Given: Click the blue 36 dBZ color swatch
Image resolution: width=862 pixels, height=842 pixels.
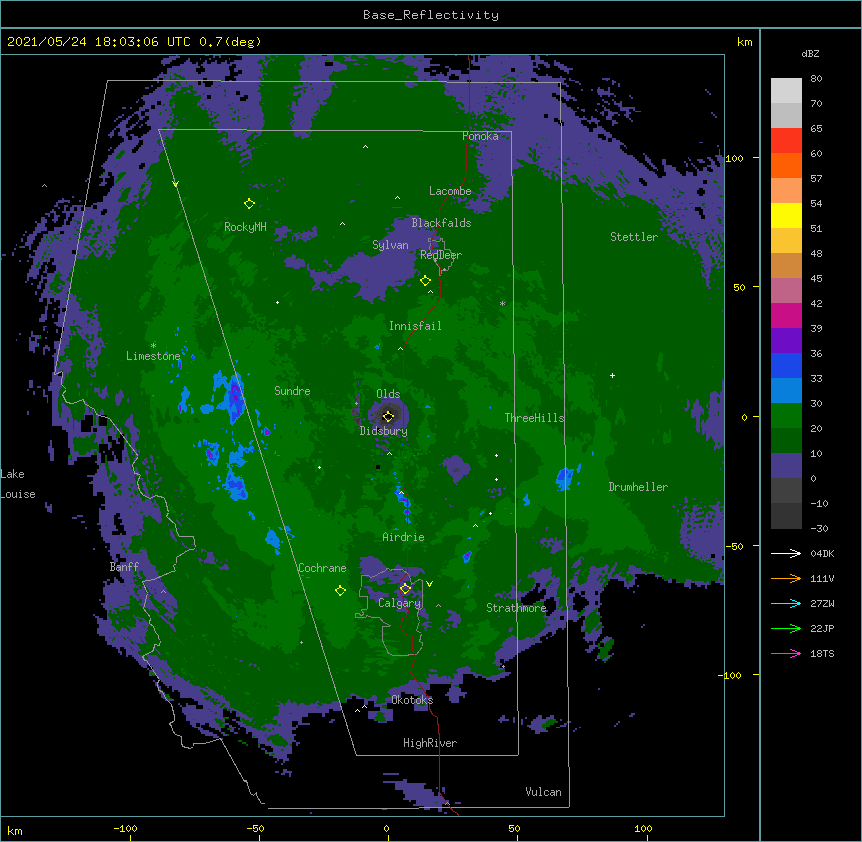Looking at the screenshot, I should coord(786,365).
